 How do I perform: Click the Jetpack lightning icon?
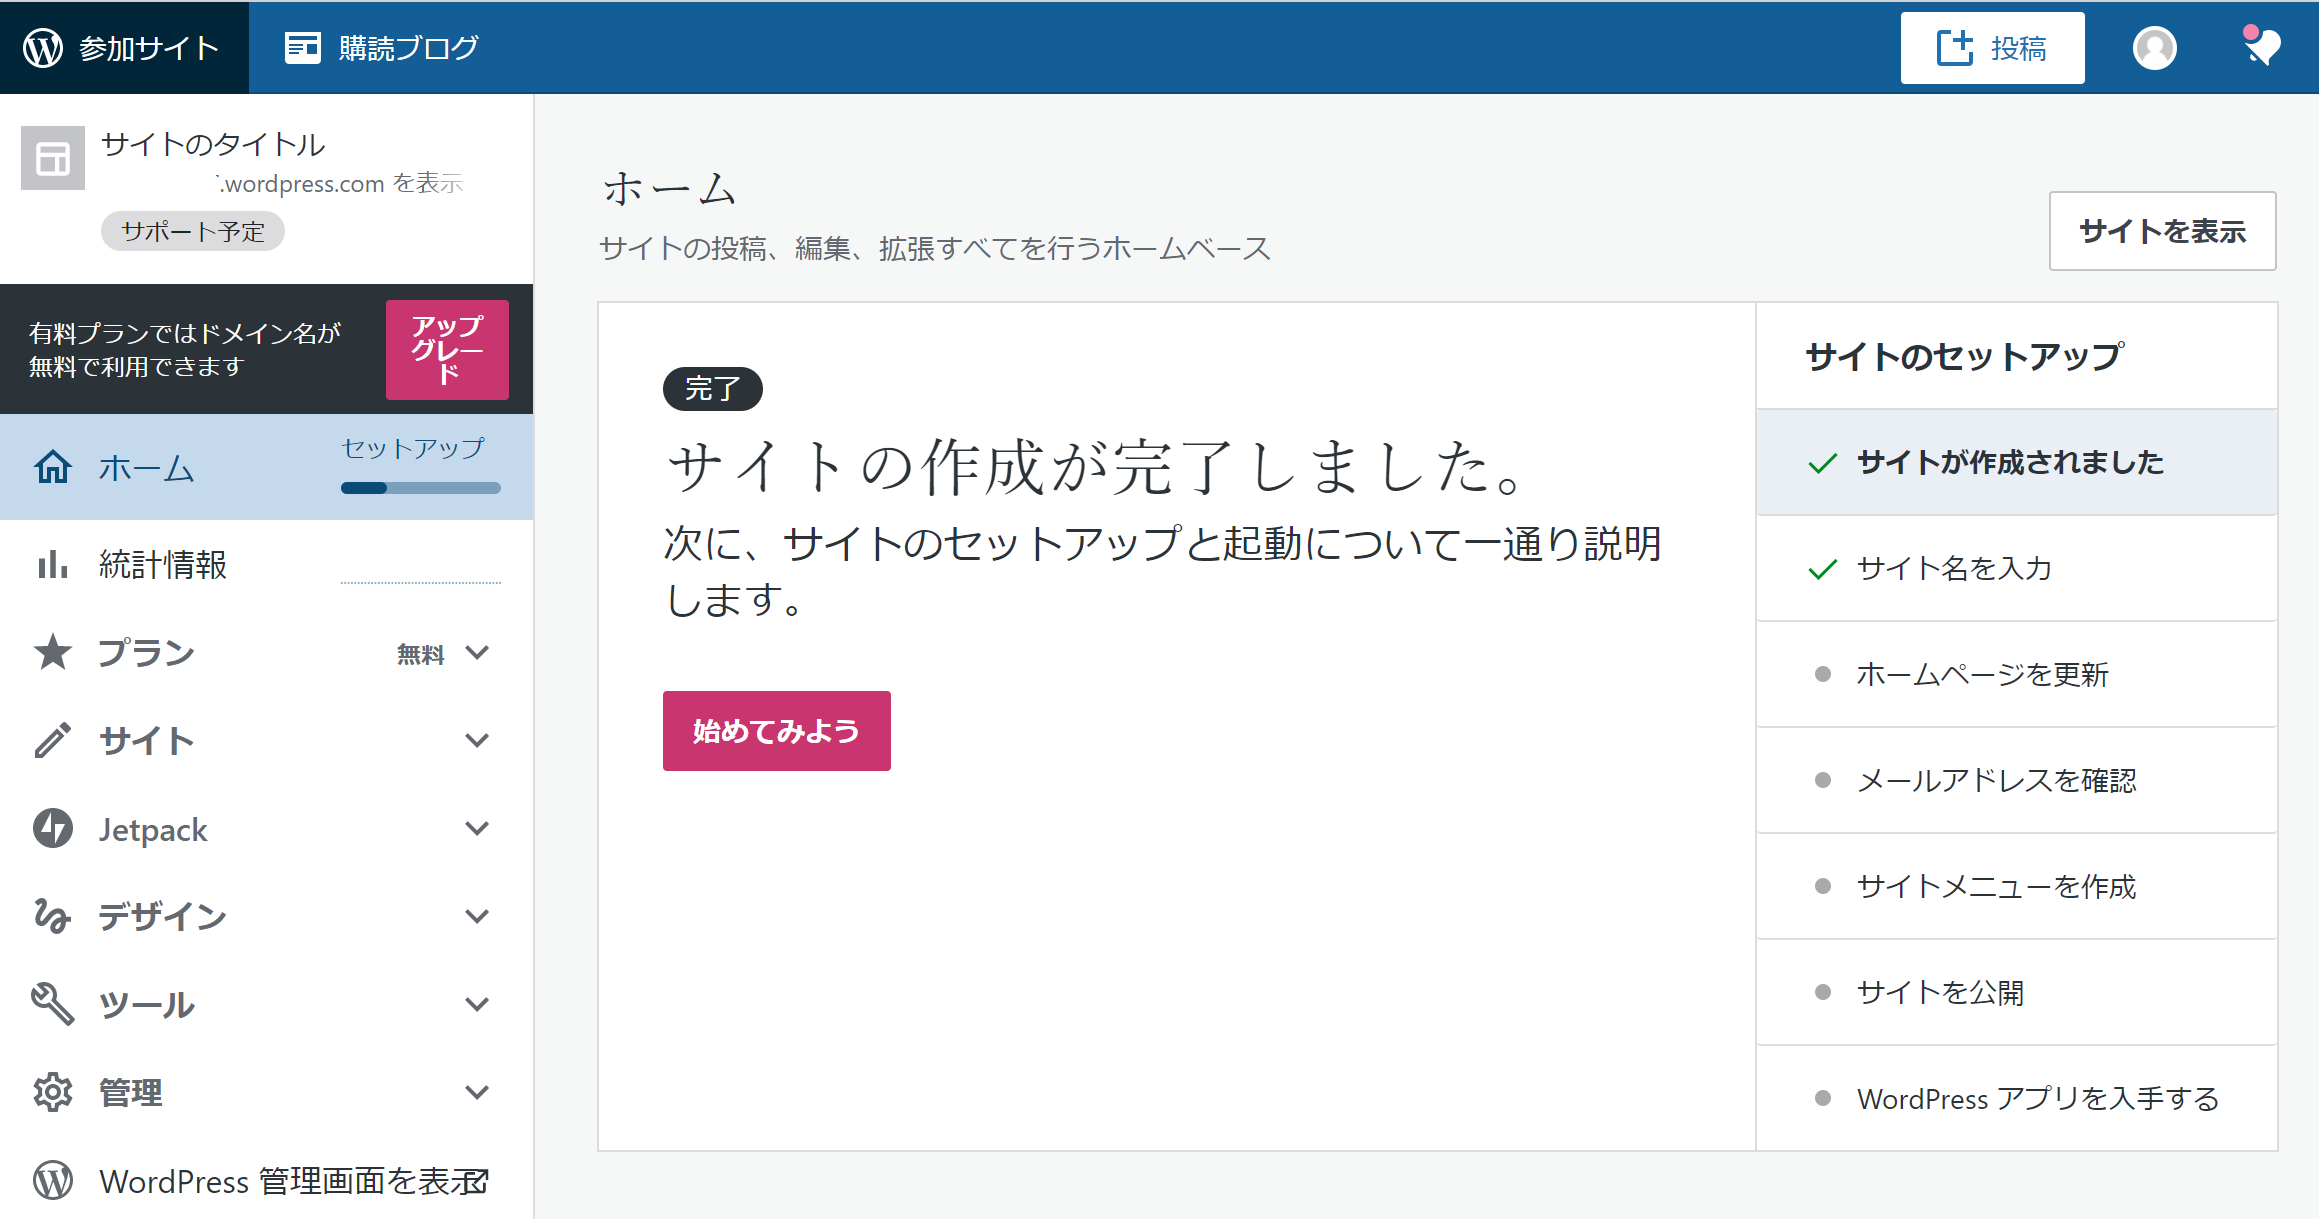pyautogui.click(x=52, y=829)
